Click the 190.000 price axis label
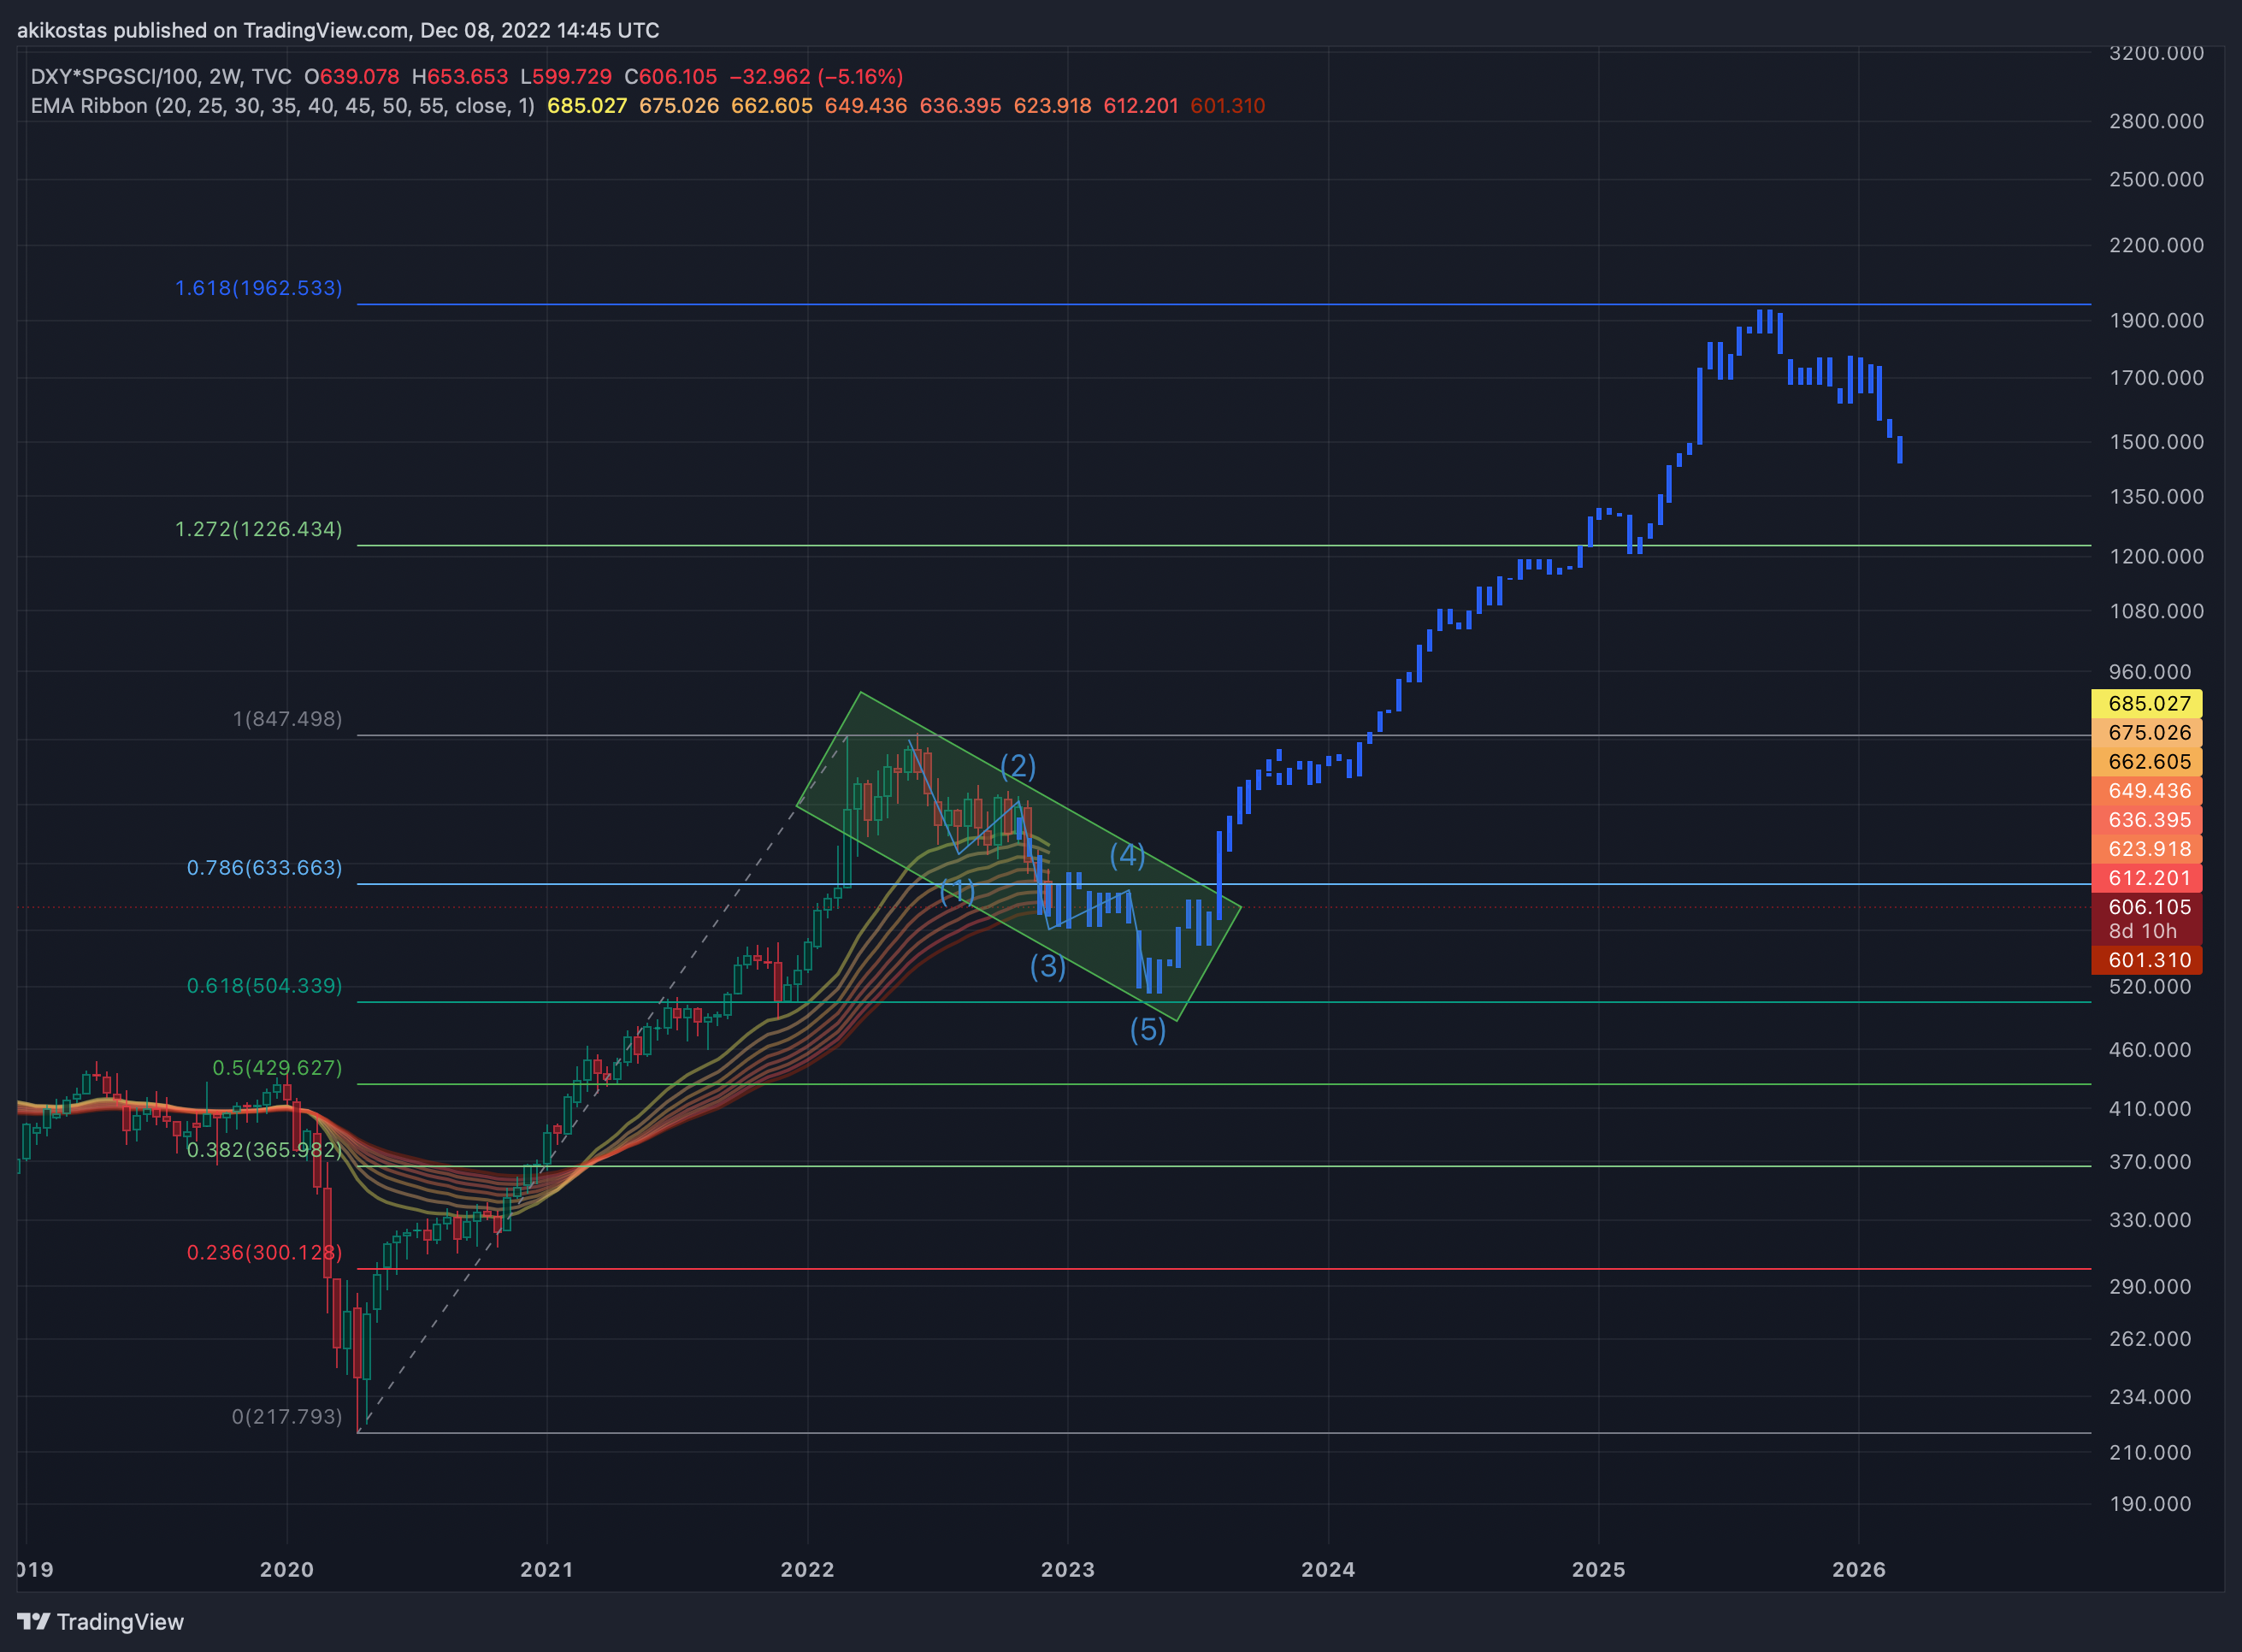The image size is (2242, 1652). coord(2150,1504)
